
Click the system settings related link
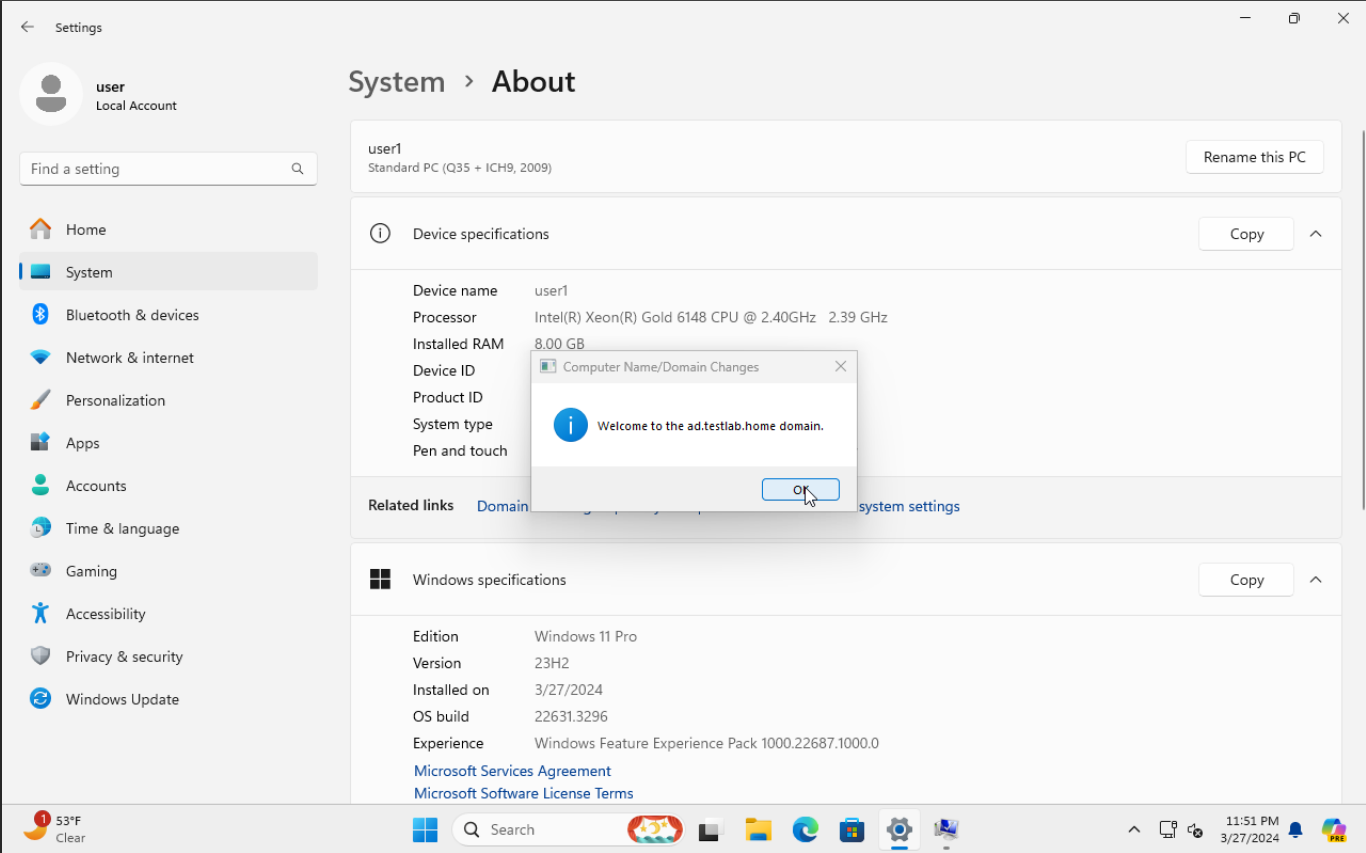tap(909, 506)
